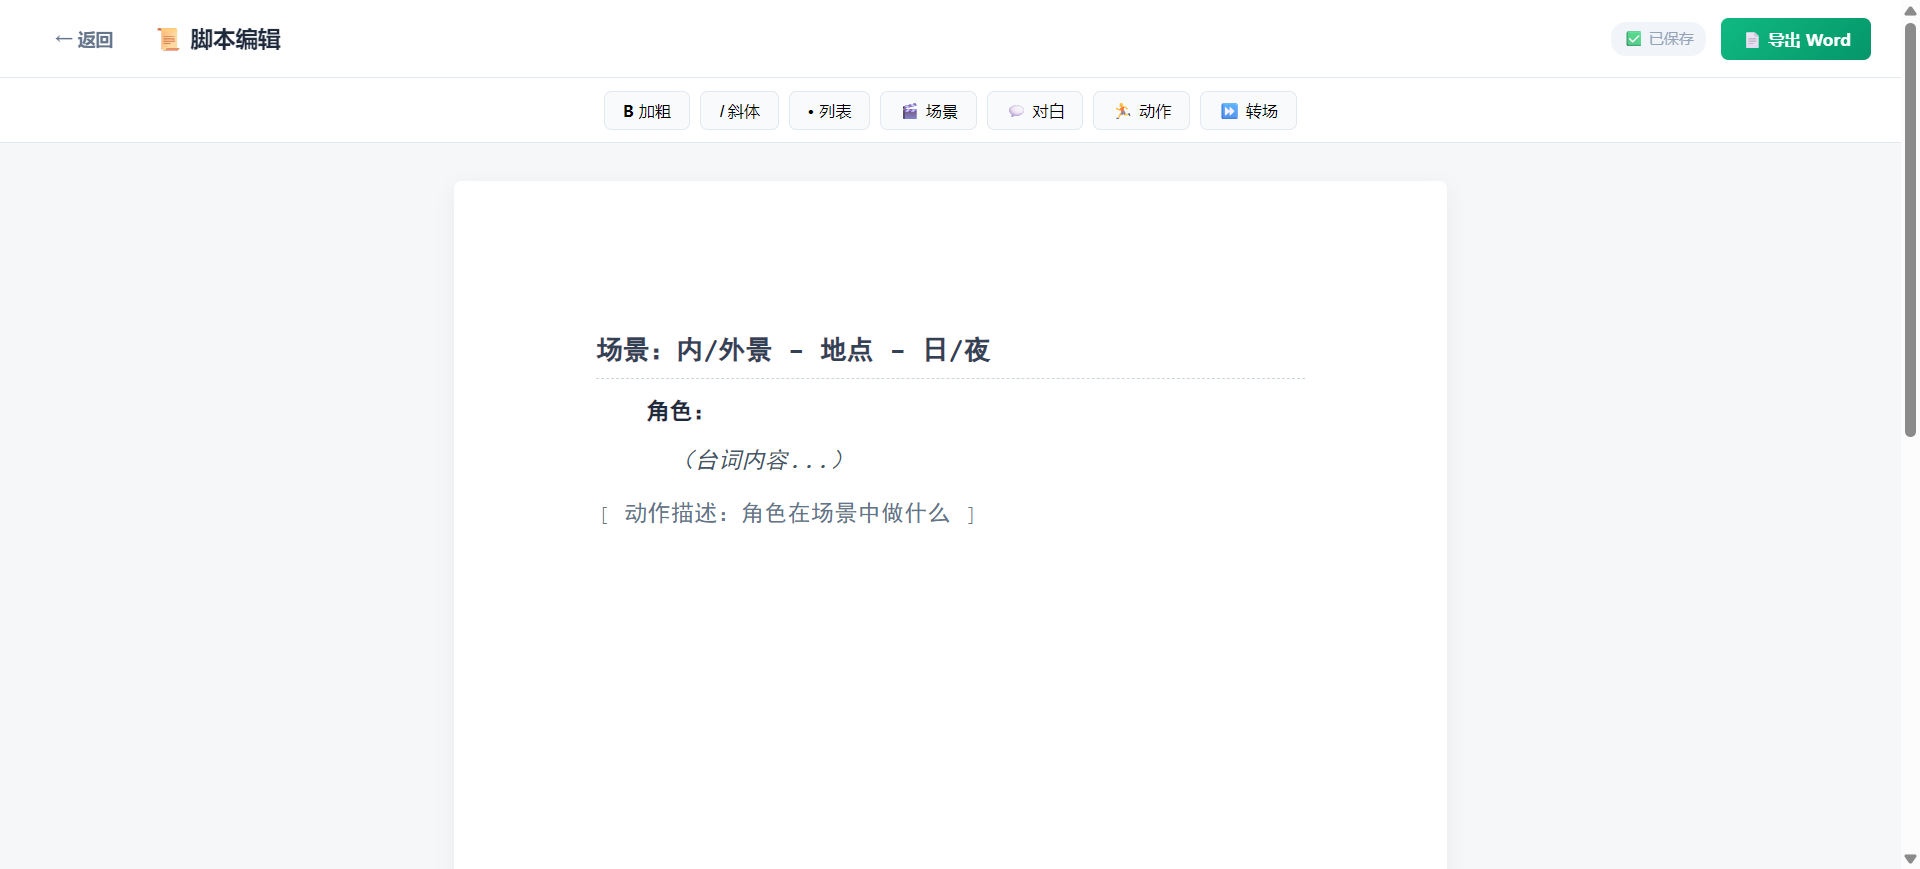
Task: Apply bold with B 加粗 button
Action: [647, 111]
